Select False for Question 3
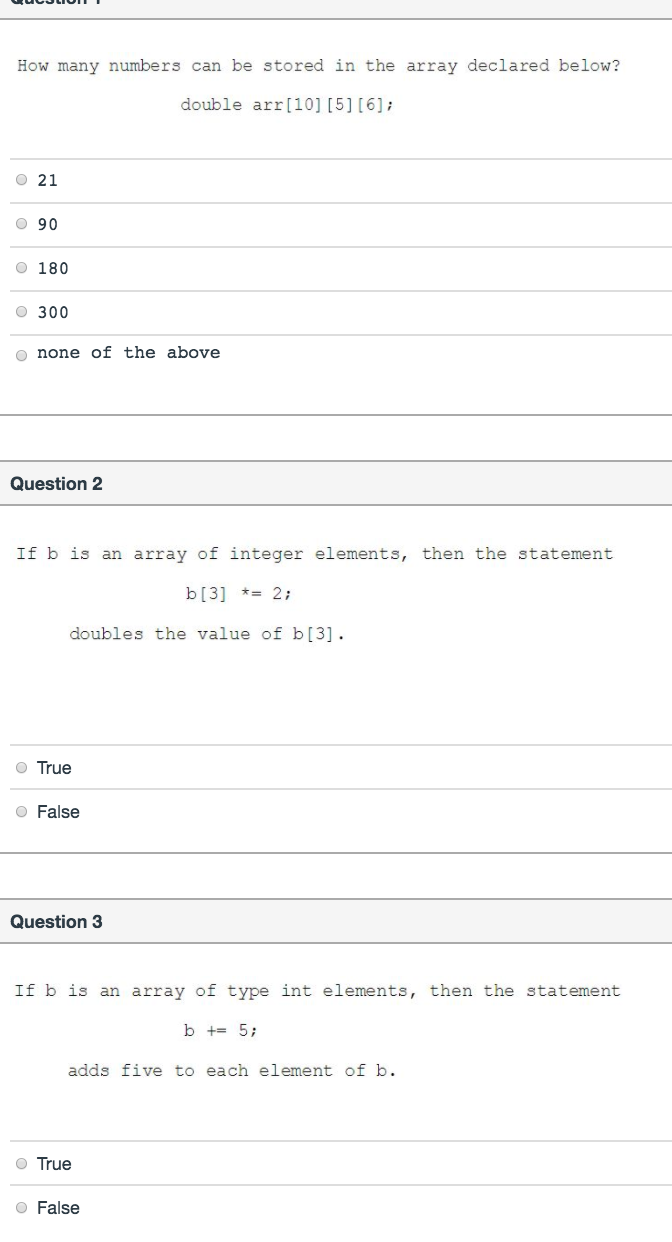The height and width of the screenshot is (1242, 672). click(x=22, y=1209)
